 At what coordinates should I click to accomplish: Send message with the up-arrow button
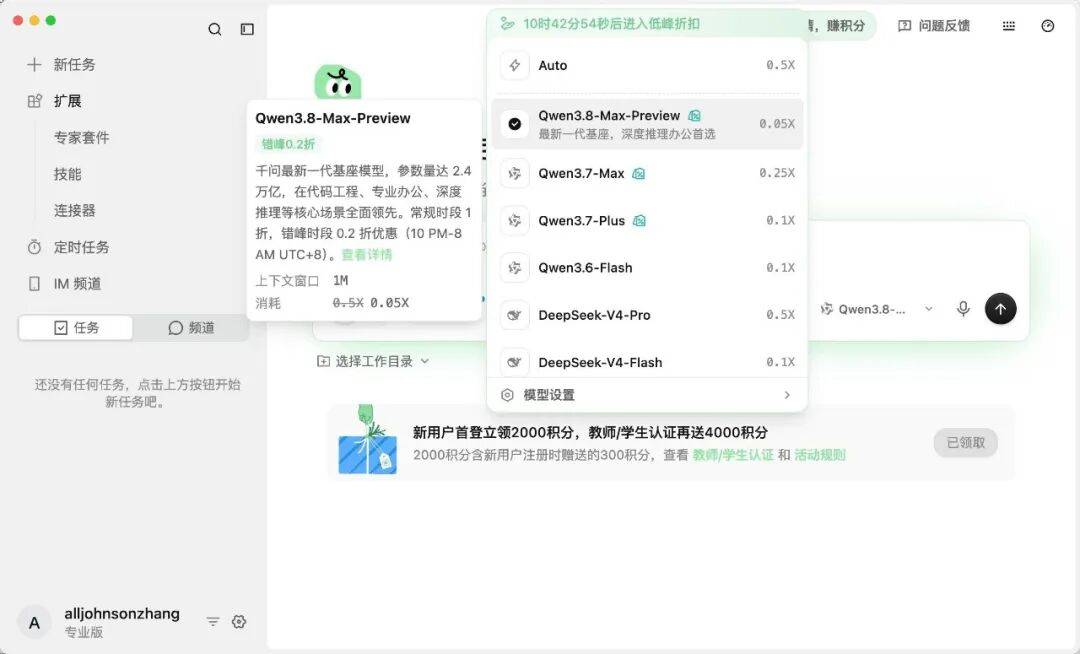tap(1000, 309)
